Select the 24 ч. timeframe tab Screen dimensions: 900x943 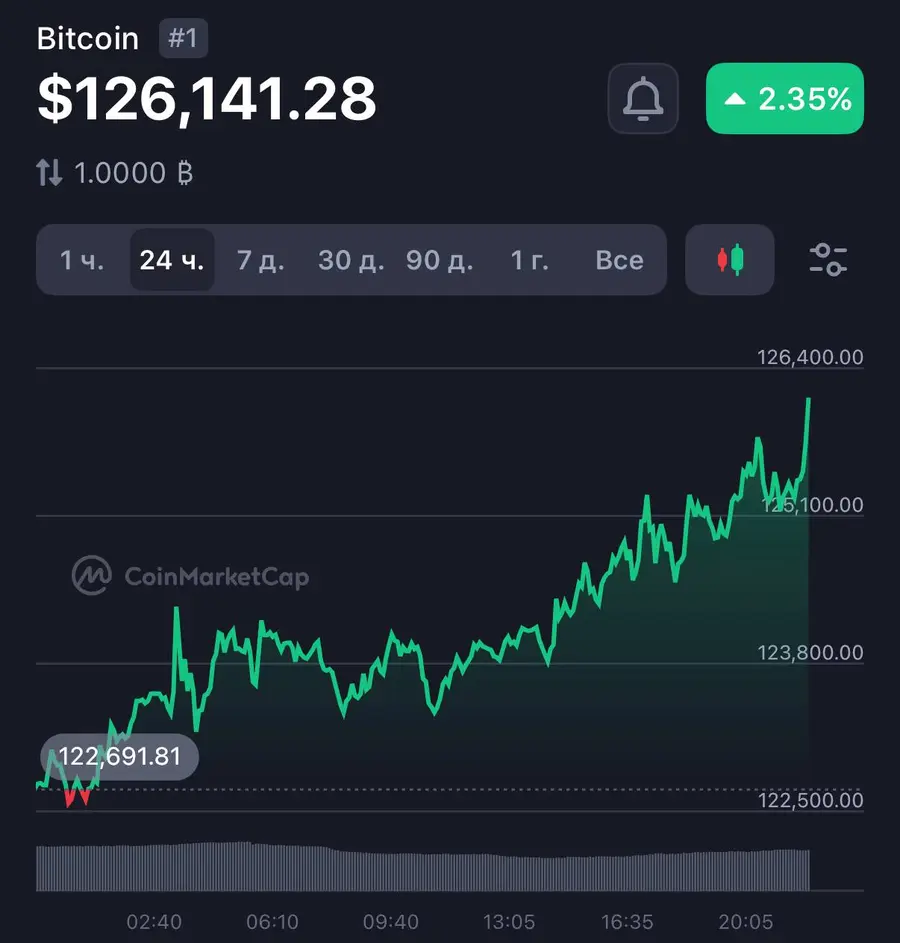coord(172,260)
